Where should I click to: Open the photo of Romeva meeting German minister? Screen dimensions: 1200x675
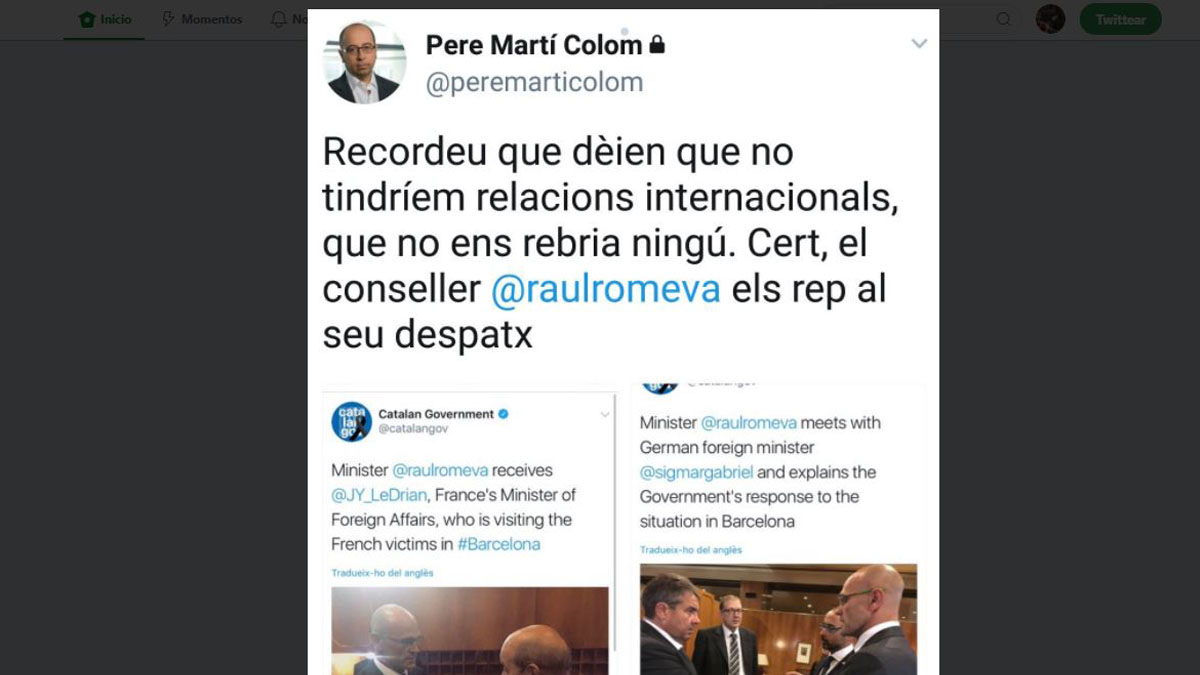778,619
